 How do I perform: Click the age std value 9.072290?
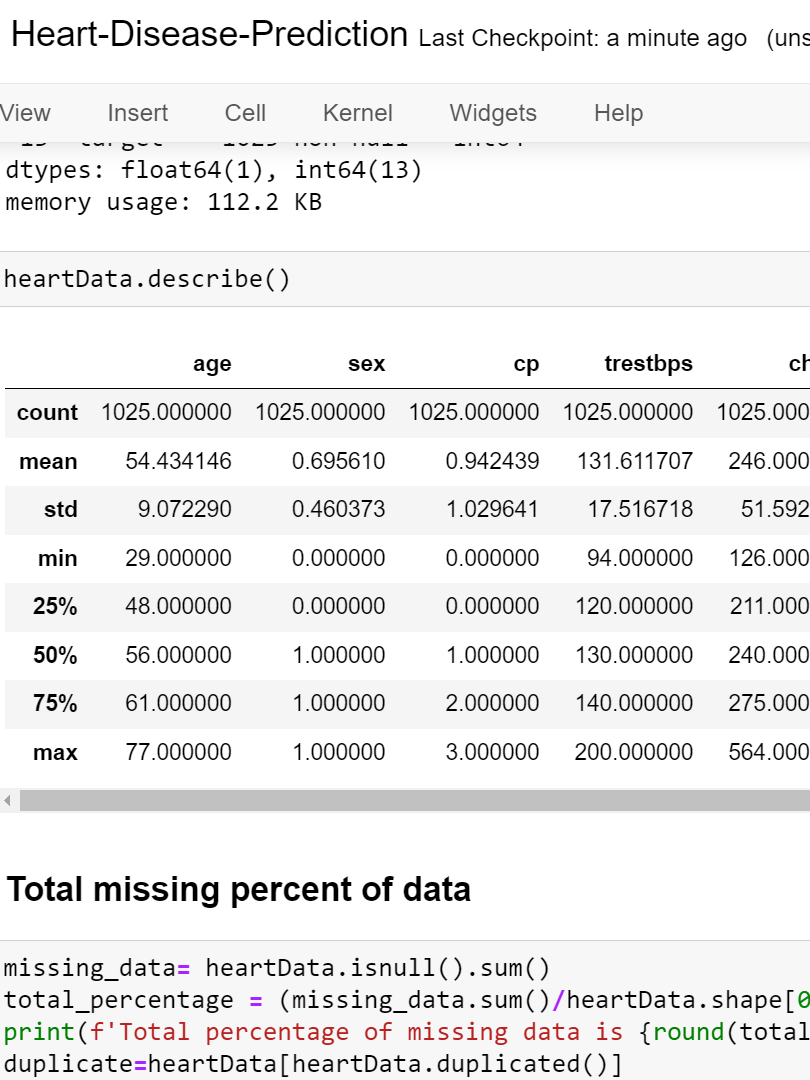coord(185,510)
